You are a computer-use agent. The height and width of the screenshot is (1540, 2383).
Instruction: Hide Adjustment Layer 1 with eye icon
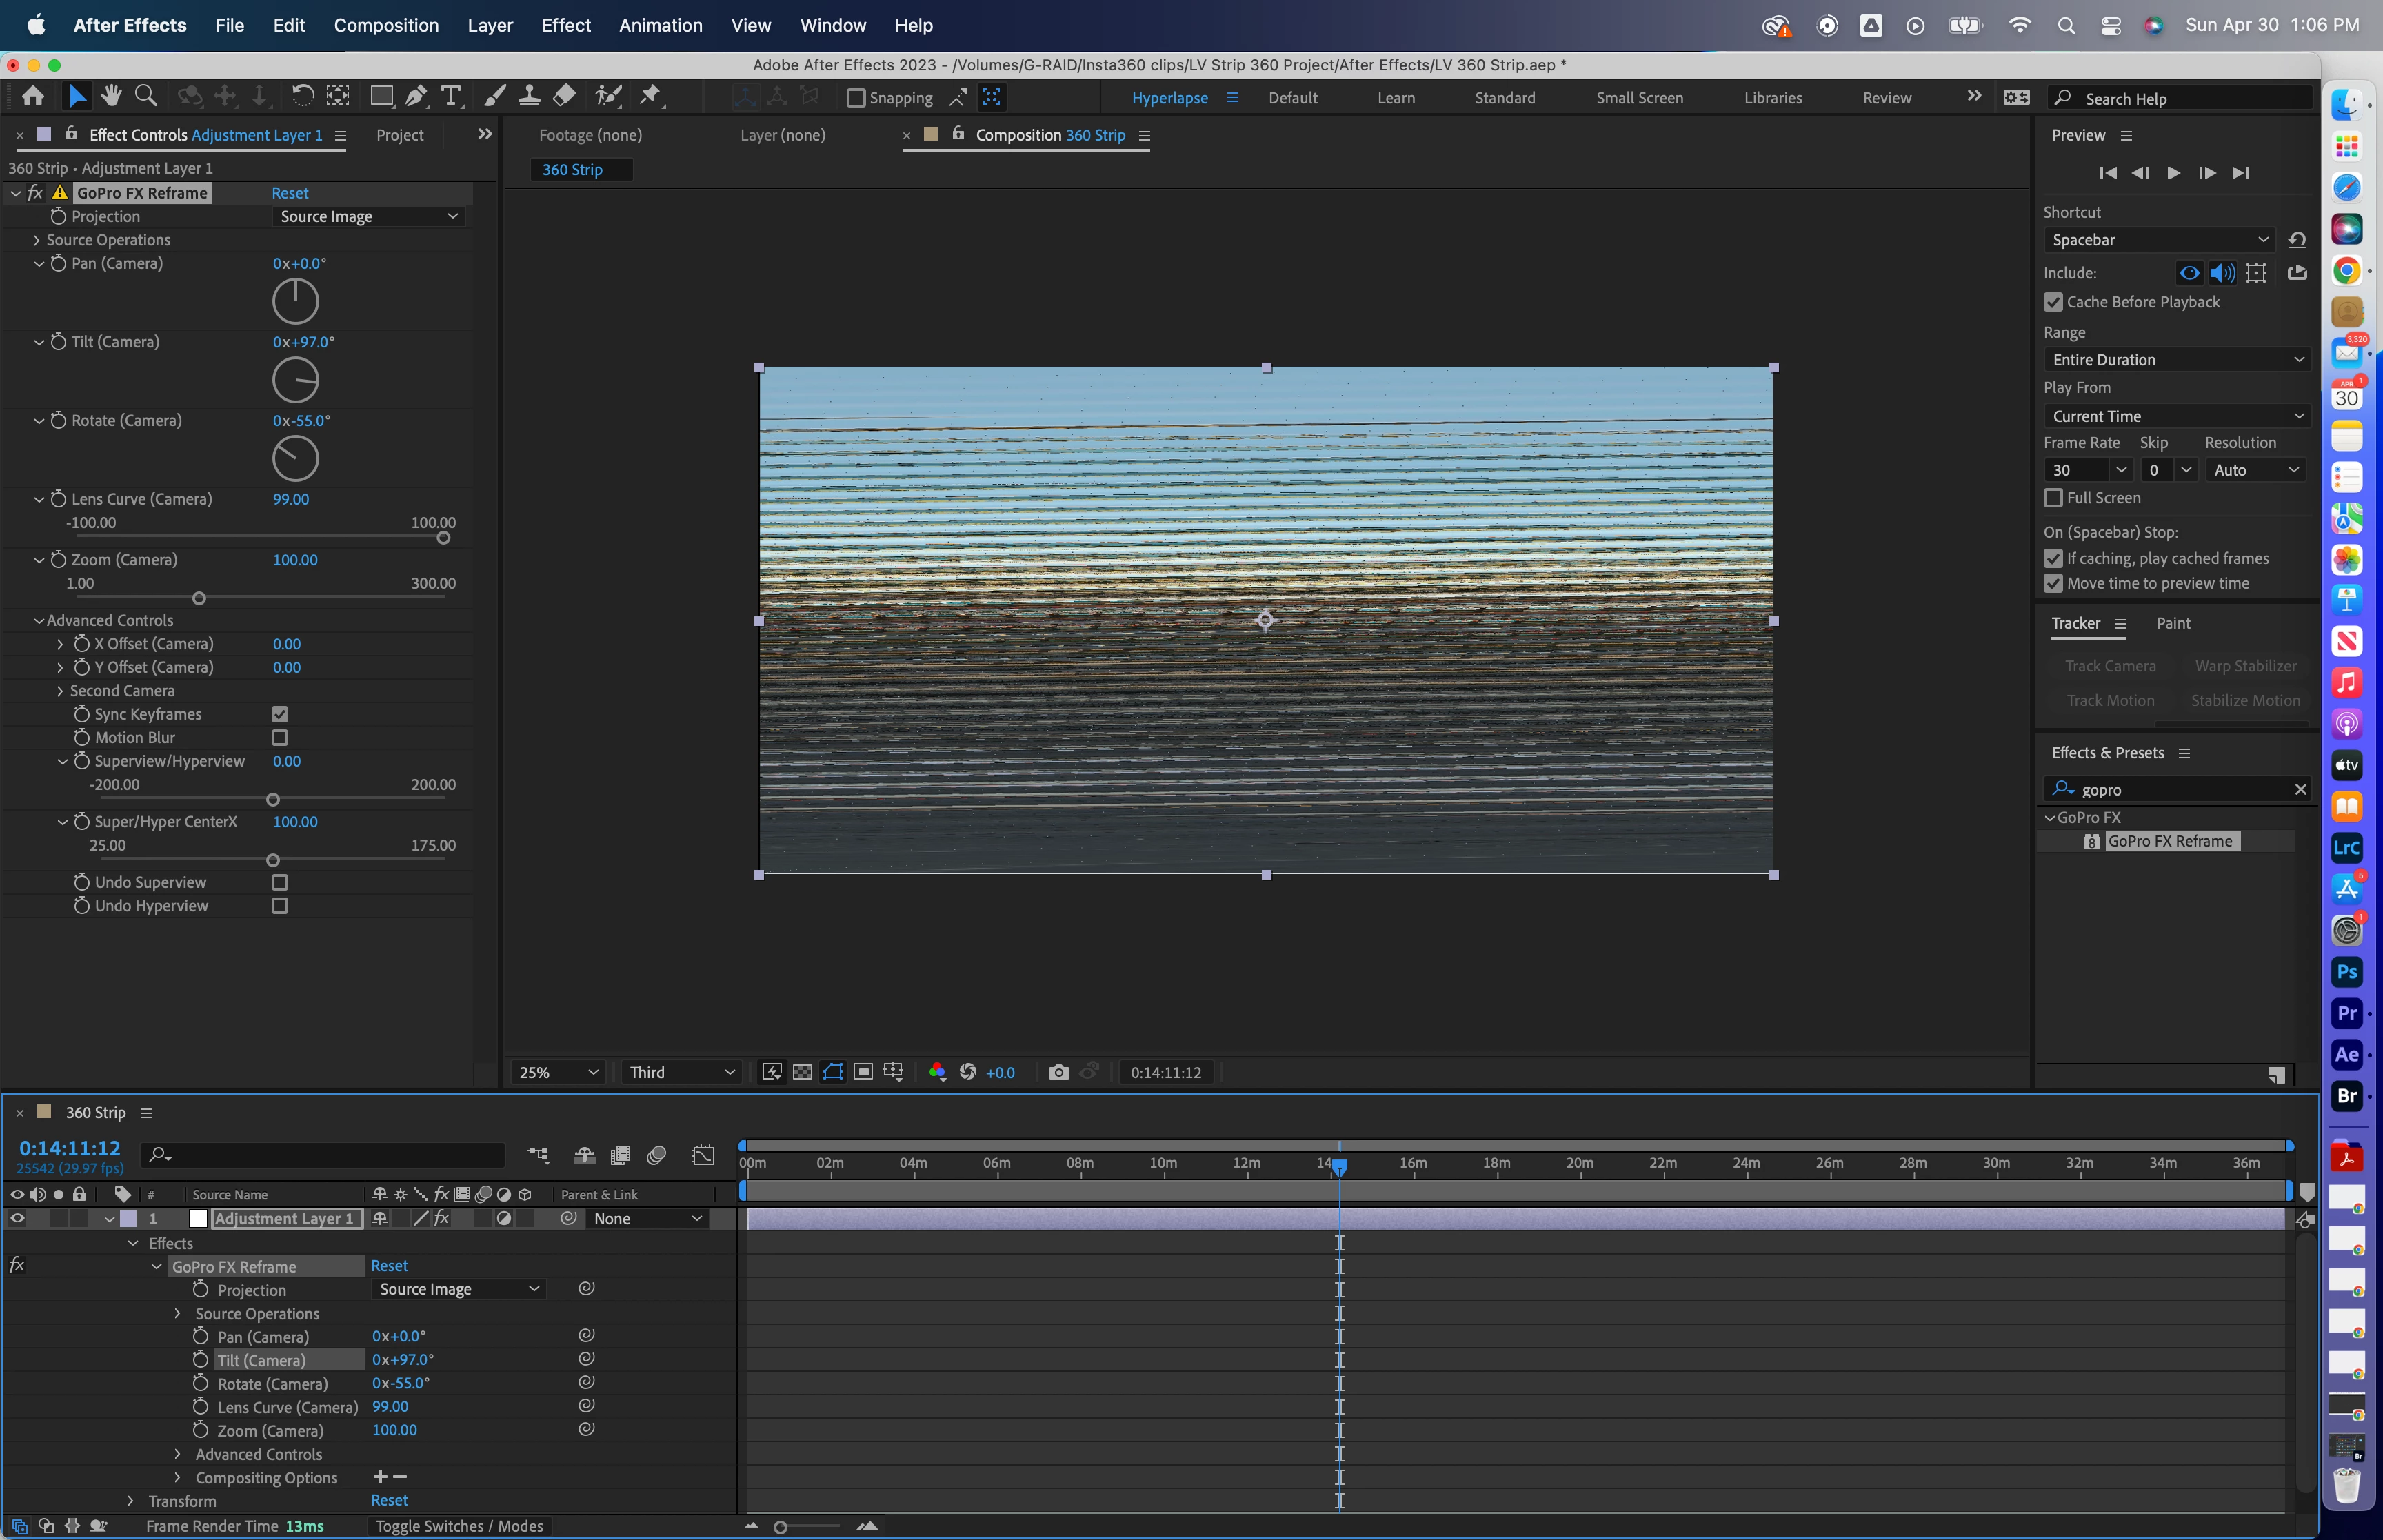click(17, 1218)
